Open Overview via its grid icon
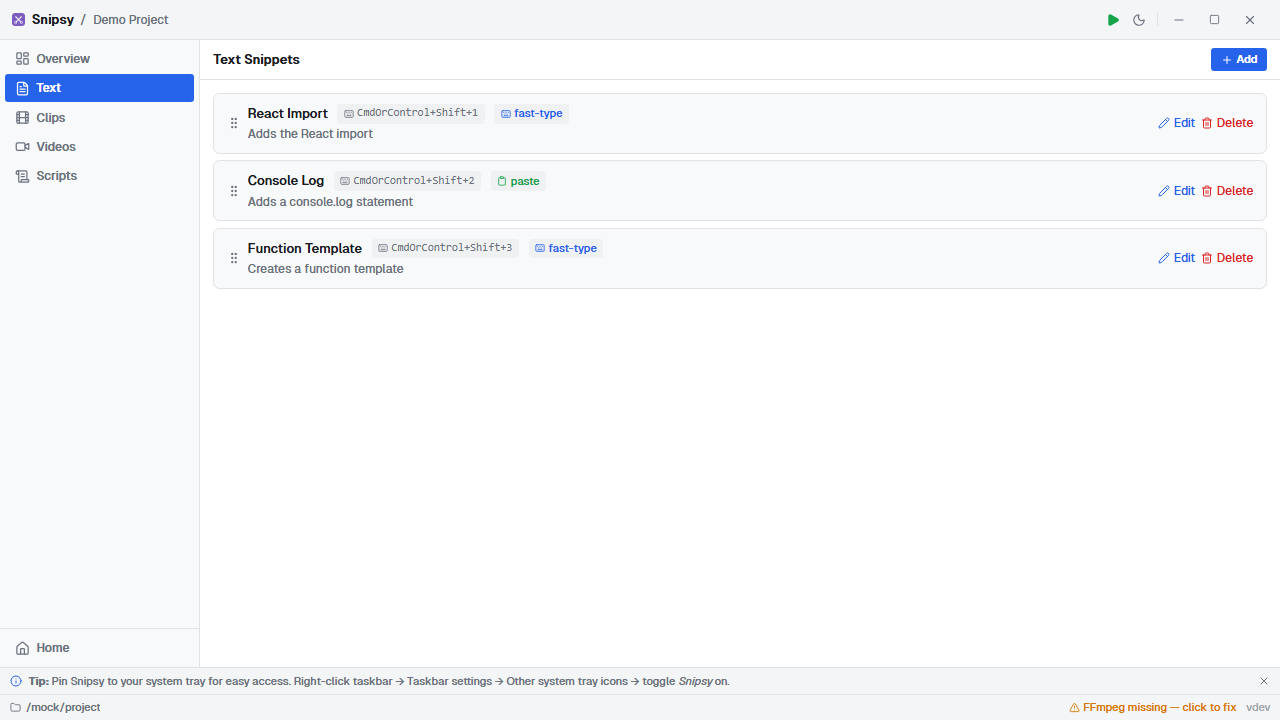Viewport: 1280px width, 720px height. (x=22, y=58)
